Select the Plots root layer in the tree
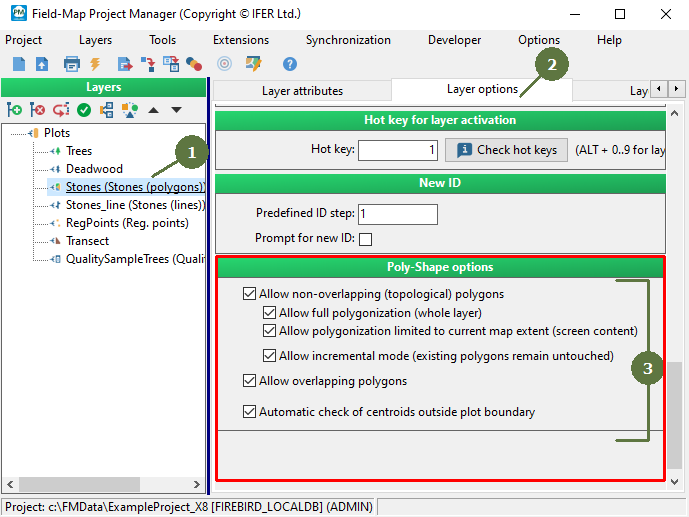The image size is (689, 517). pos(57,133)
